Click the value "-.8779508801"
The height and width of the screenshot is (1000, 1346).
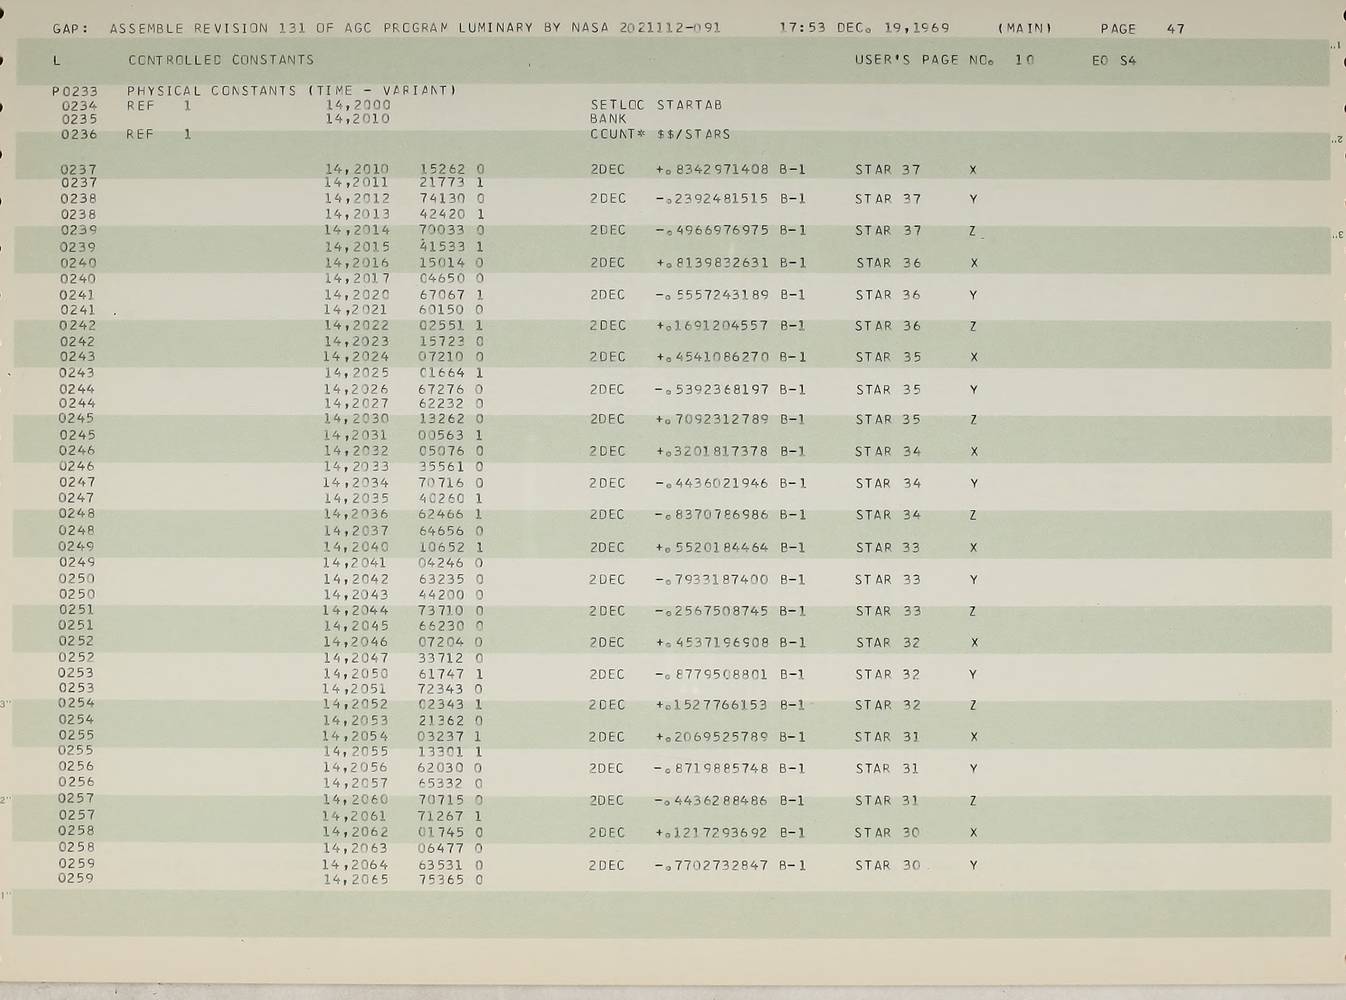(712, 674)
